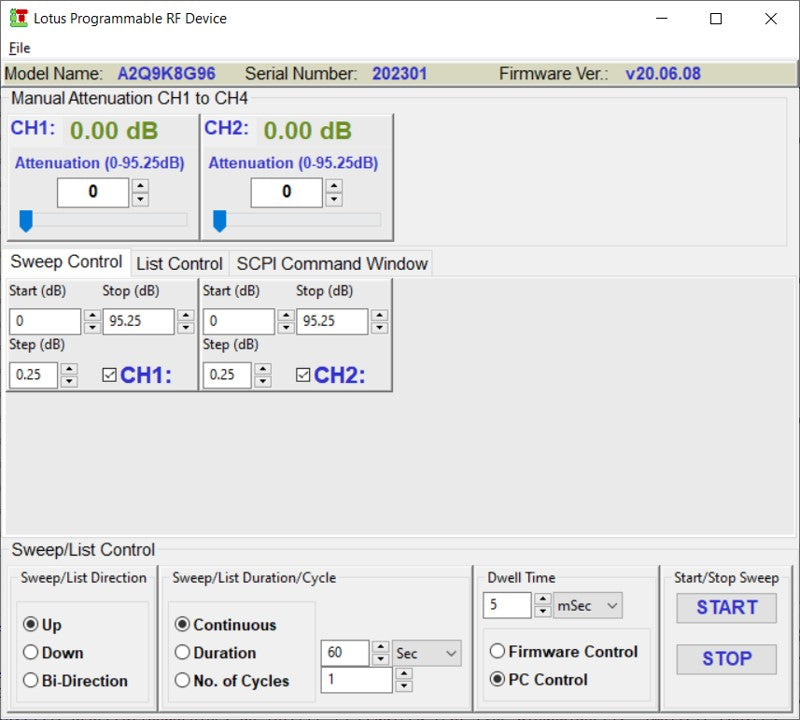The width and height of the screenshot is (800, 720).
Task: Decrease CH2 attenuation with down arrow
Action: [x=334, y=200]
